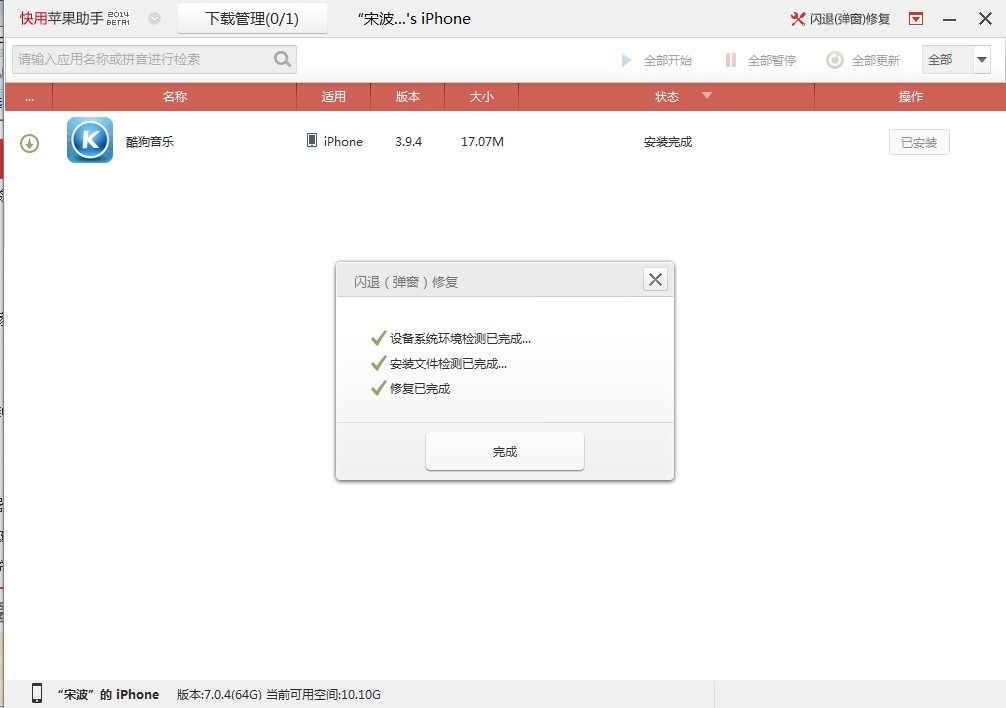Click the checkmark beside 安装文件检测已完成

pos(379,363)
